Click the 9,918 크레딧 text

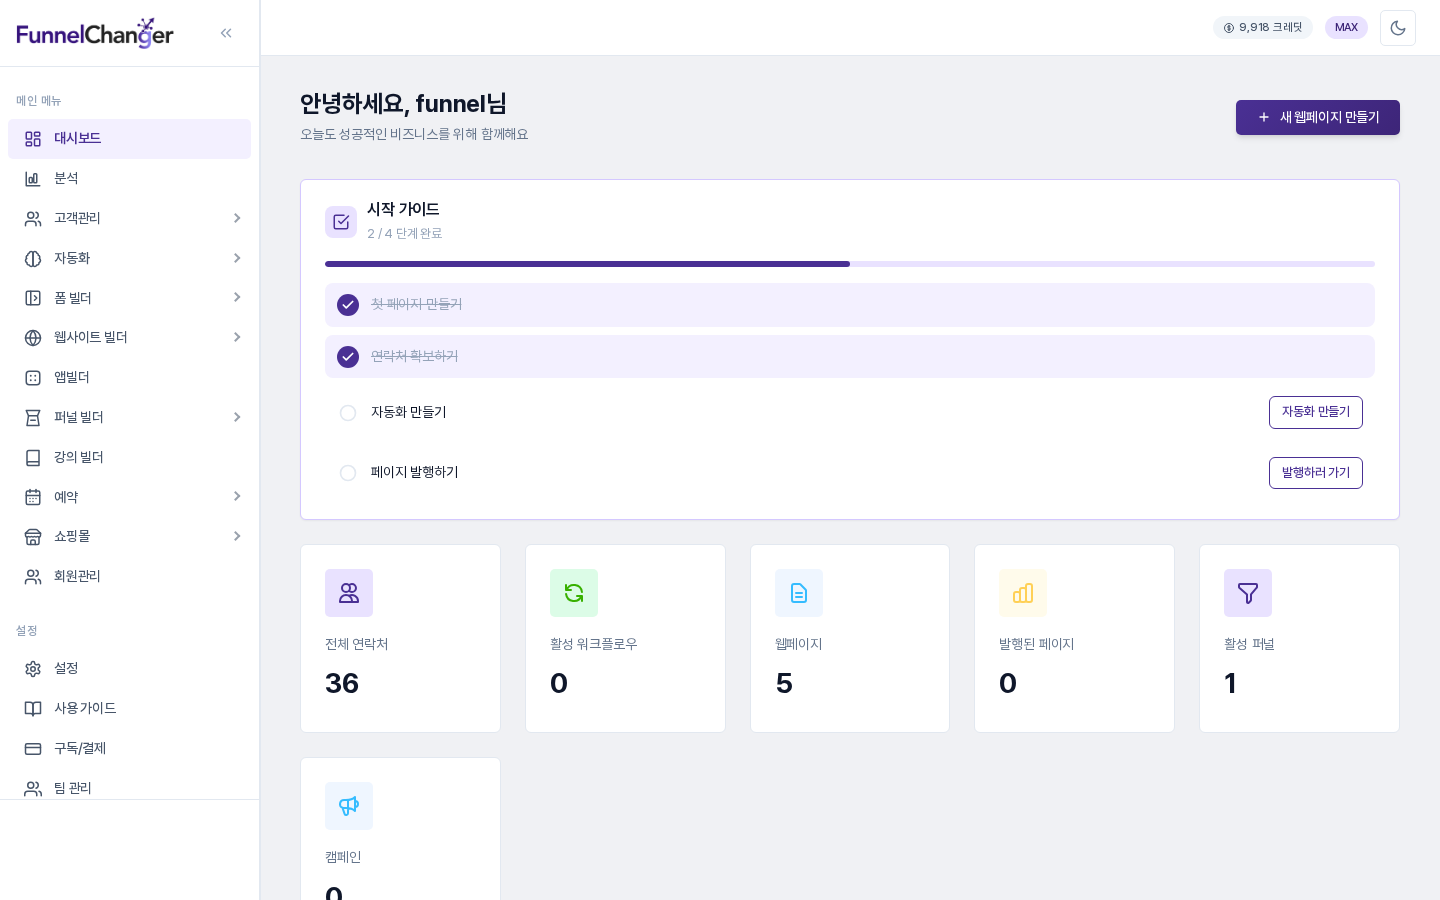1271,28
